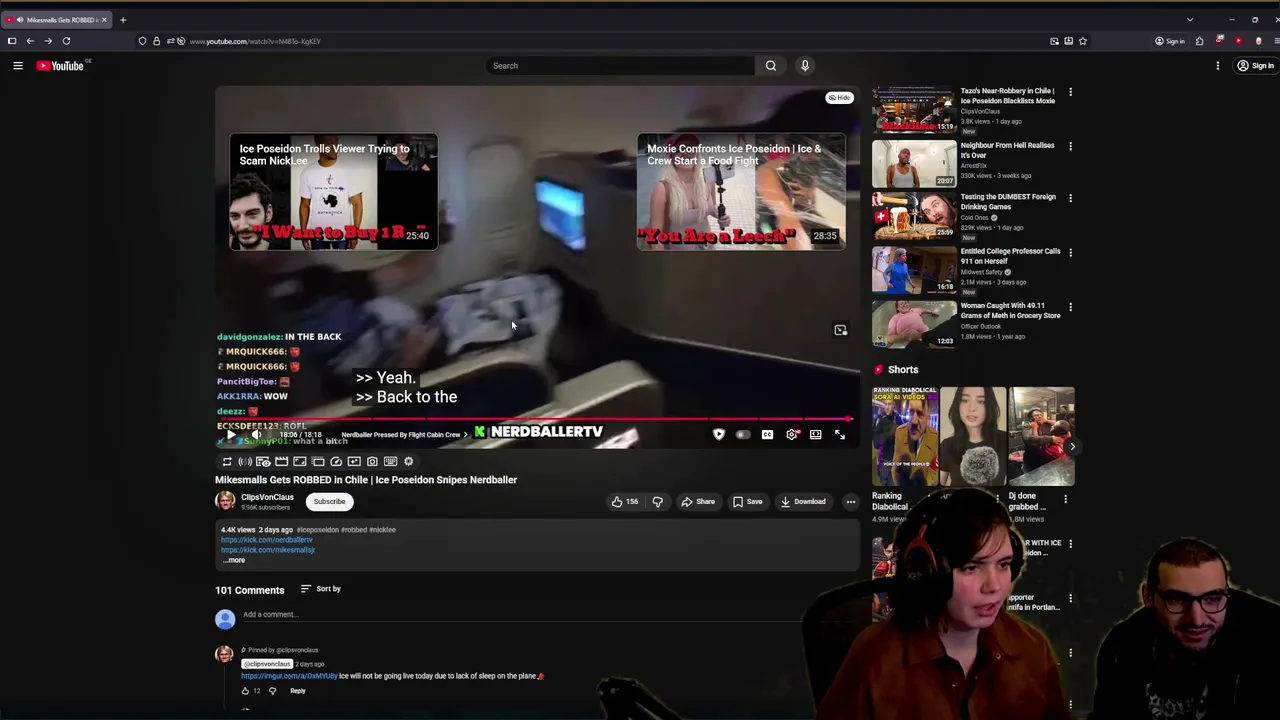This screenshot has width=1280, height=720.
Task: Open ClipsVonClaus channel avatar
Action: click(226, 501)
